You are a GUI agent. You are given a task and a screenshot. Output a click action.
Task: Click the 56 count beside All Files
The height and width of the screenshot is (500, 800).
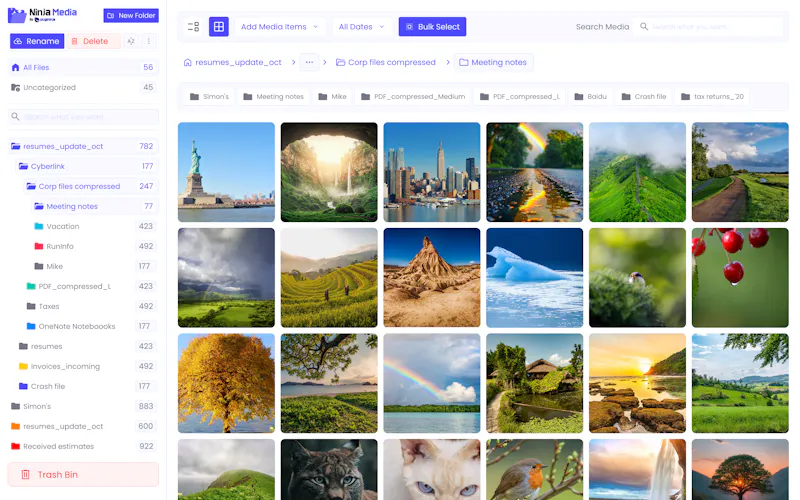pyautogui.click(x=148, y=67)
